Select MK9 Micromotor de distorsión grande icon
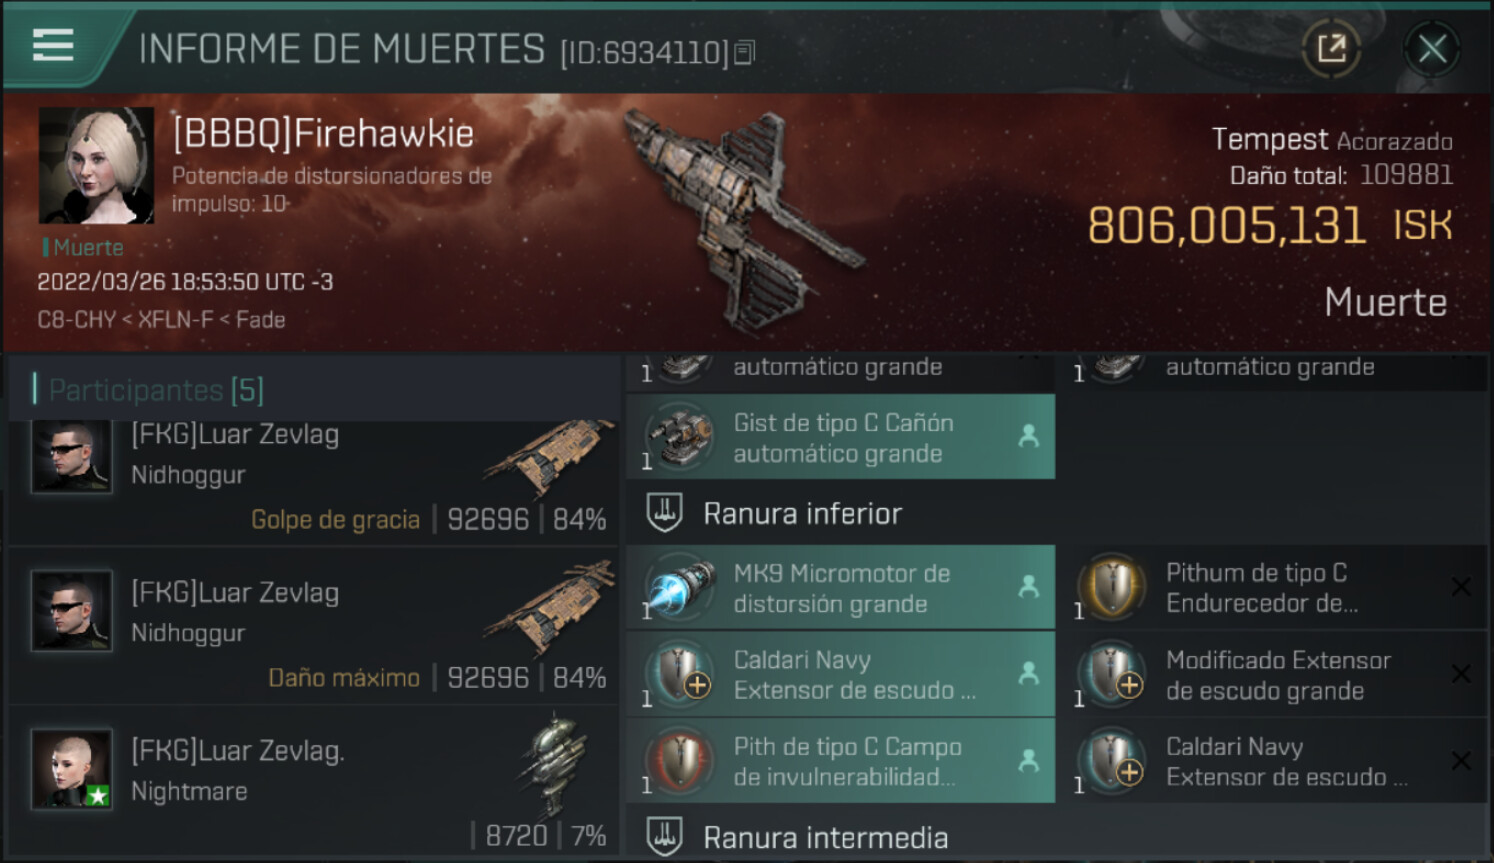This screenshot has height=863, width=1494. pyautogui.click(x=680, y=587)
